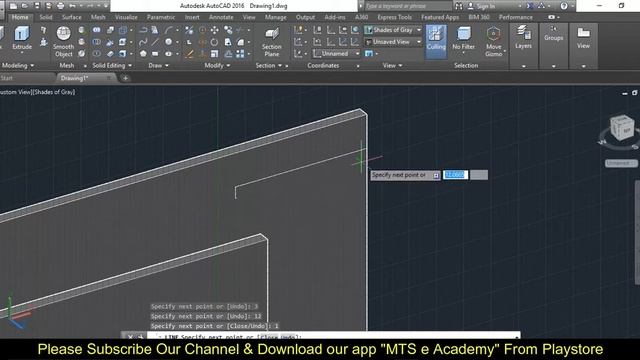
Task: Open the Manage ribbon tab
Action: point(276,17)
